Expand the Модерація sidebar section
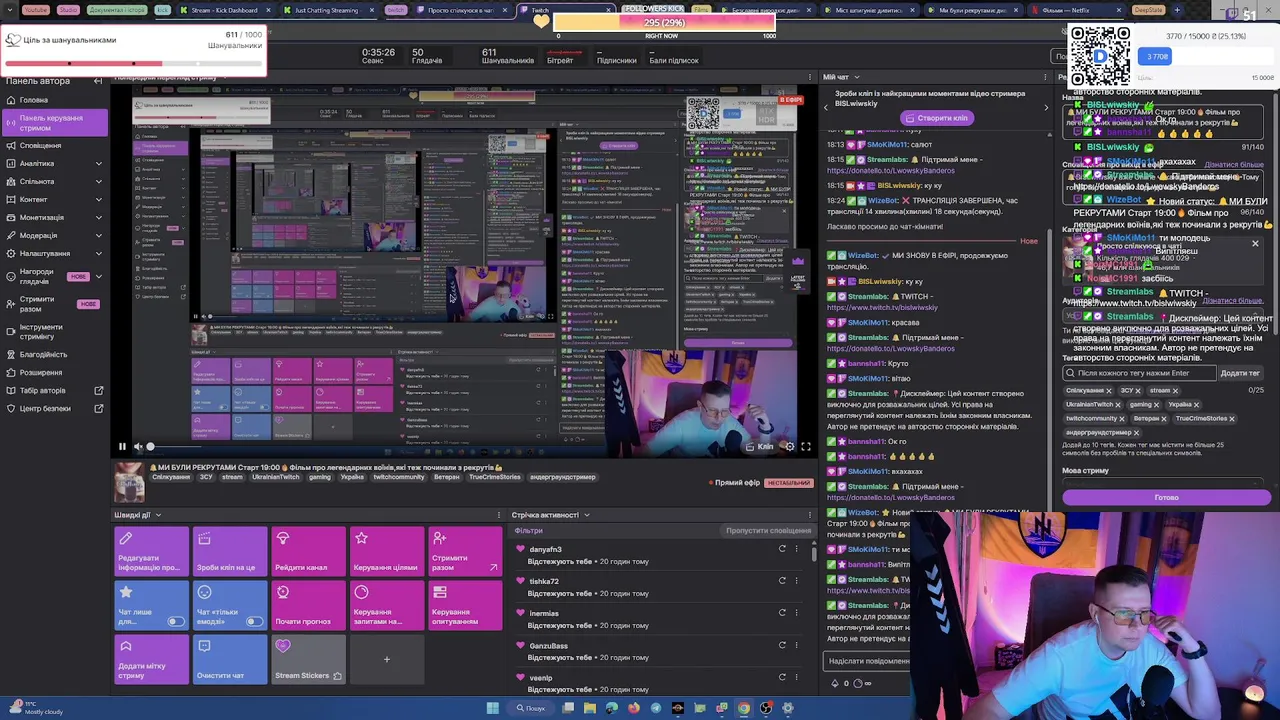This screenshot has height=720, width=1280. coord(98,236)
